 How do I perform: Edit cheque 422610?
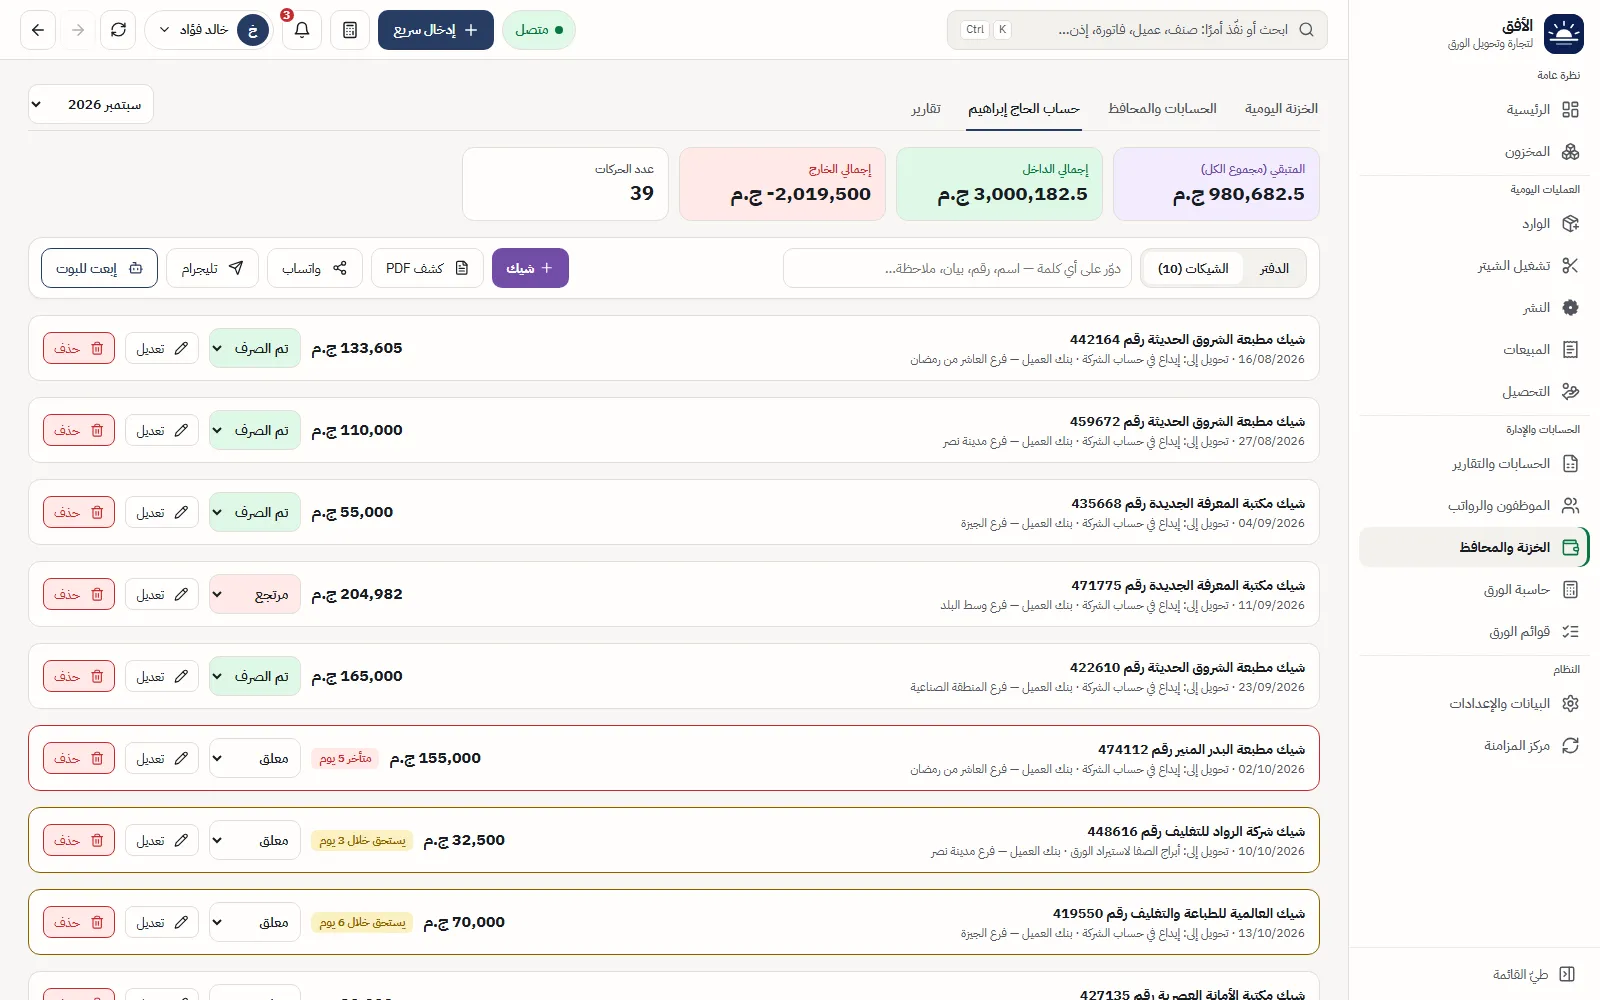[162, 676]
